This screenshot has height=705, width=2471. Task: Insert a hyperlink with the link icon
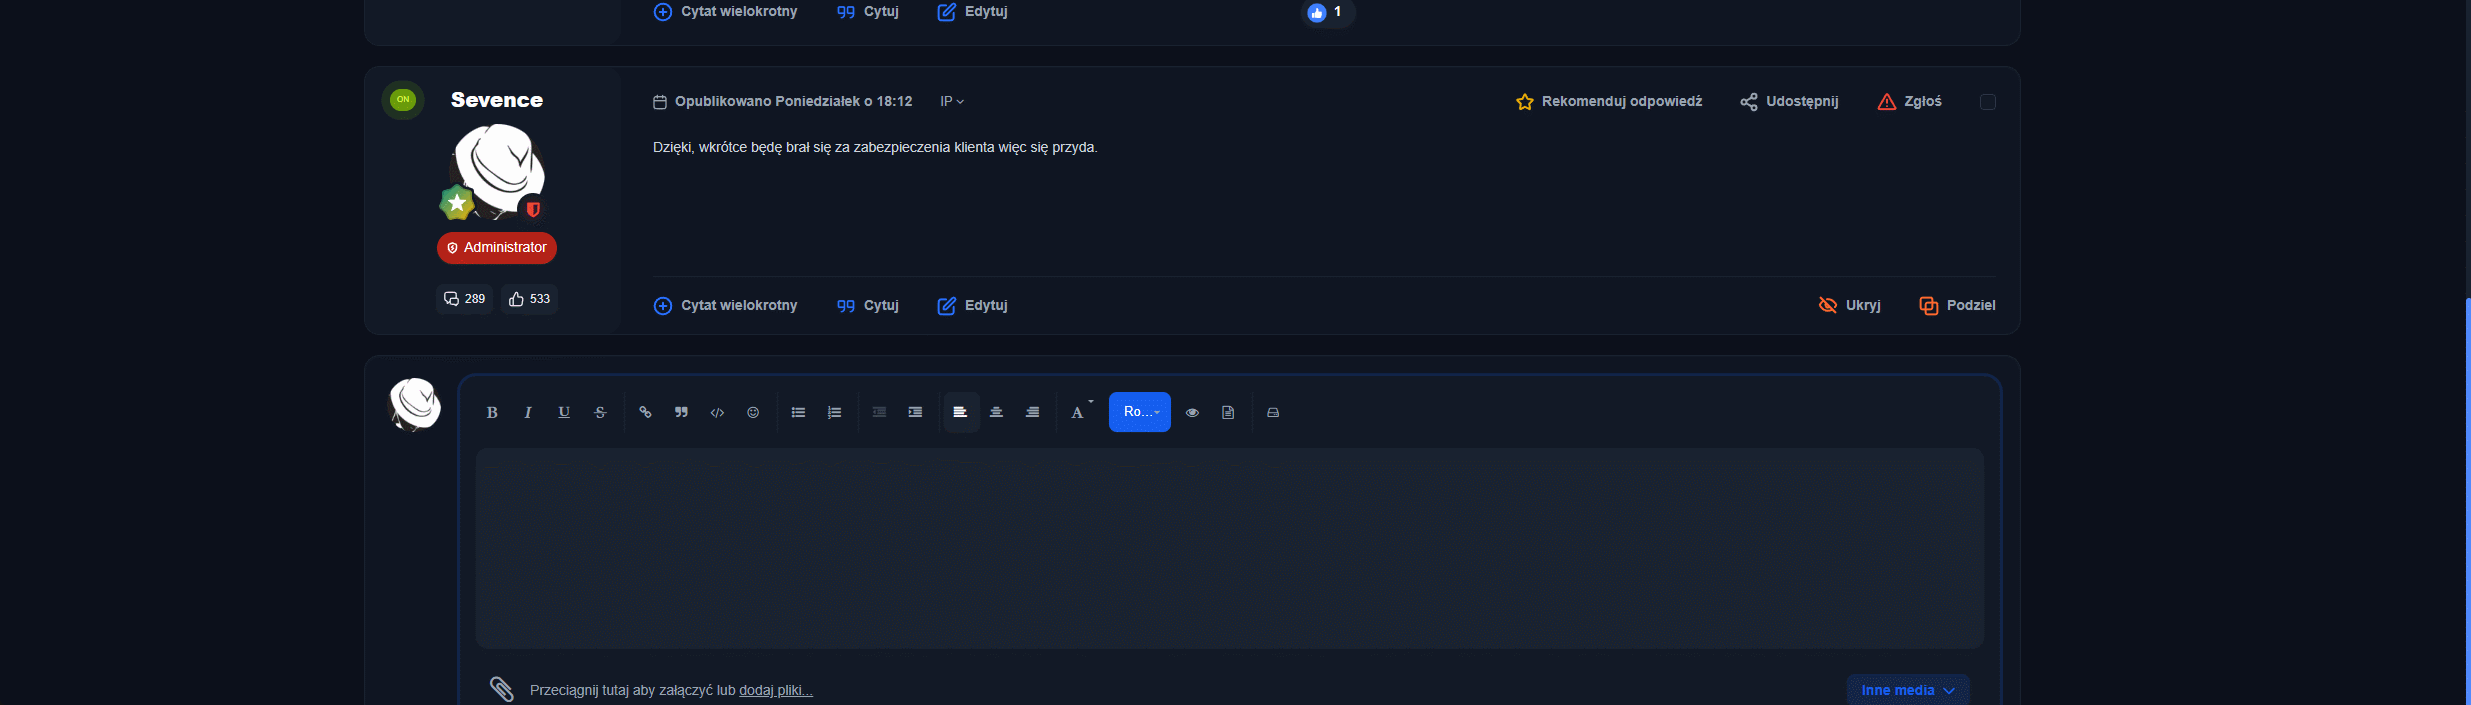tap(645, 412)
